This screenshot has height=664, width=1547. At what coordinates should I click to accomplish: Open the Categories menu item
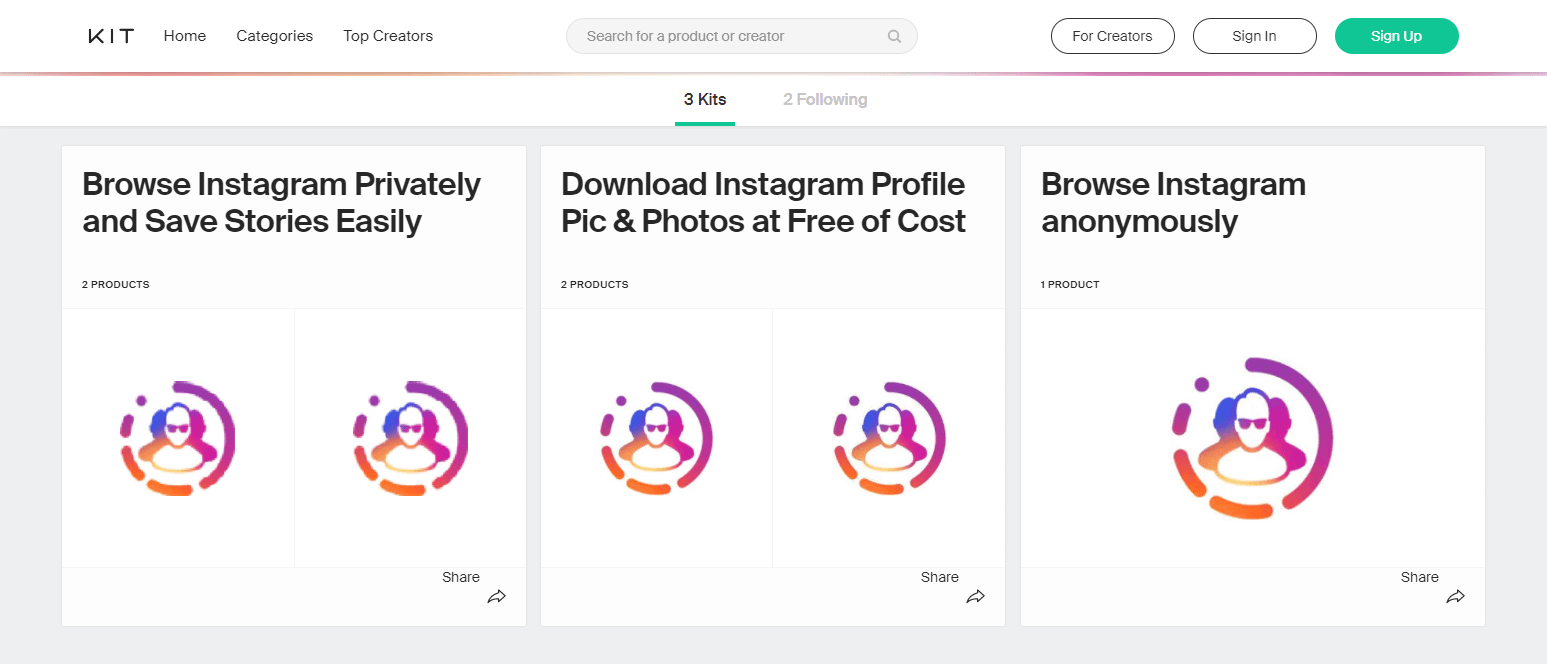coord(274,35)
